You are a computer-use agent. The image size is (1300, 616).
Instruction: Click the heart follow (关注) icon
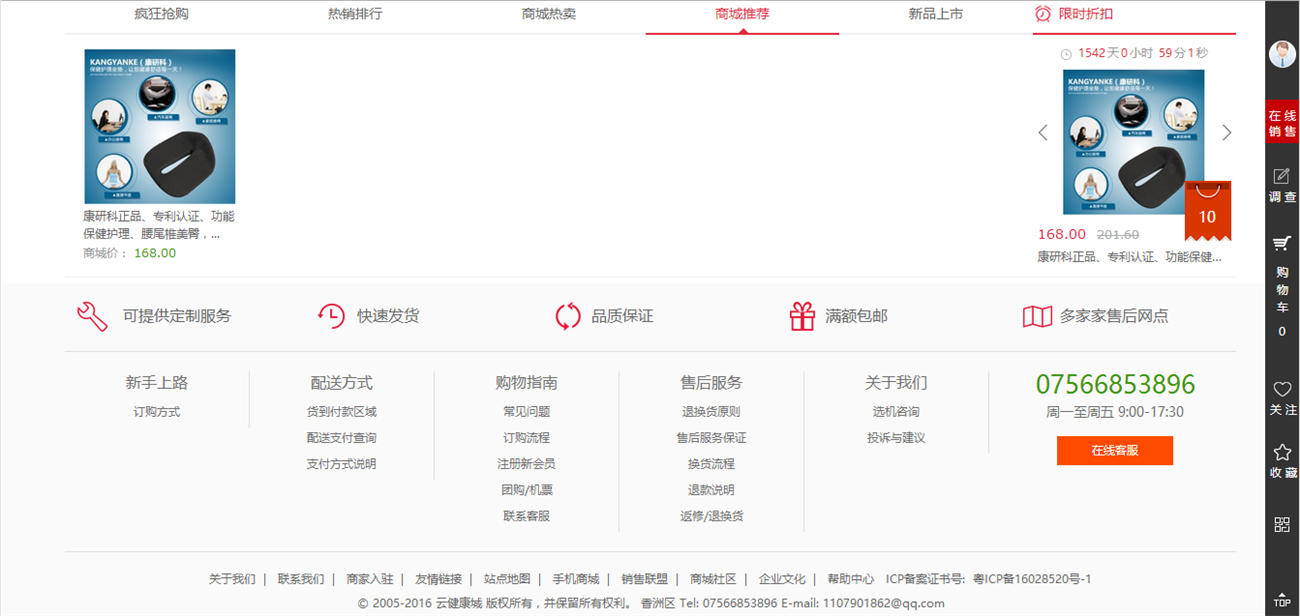(1282, 390)
